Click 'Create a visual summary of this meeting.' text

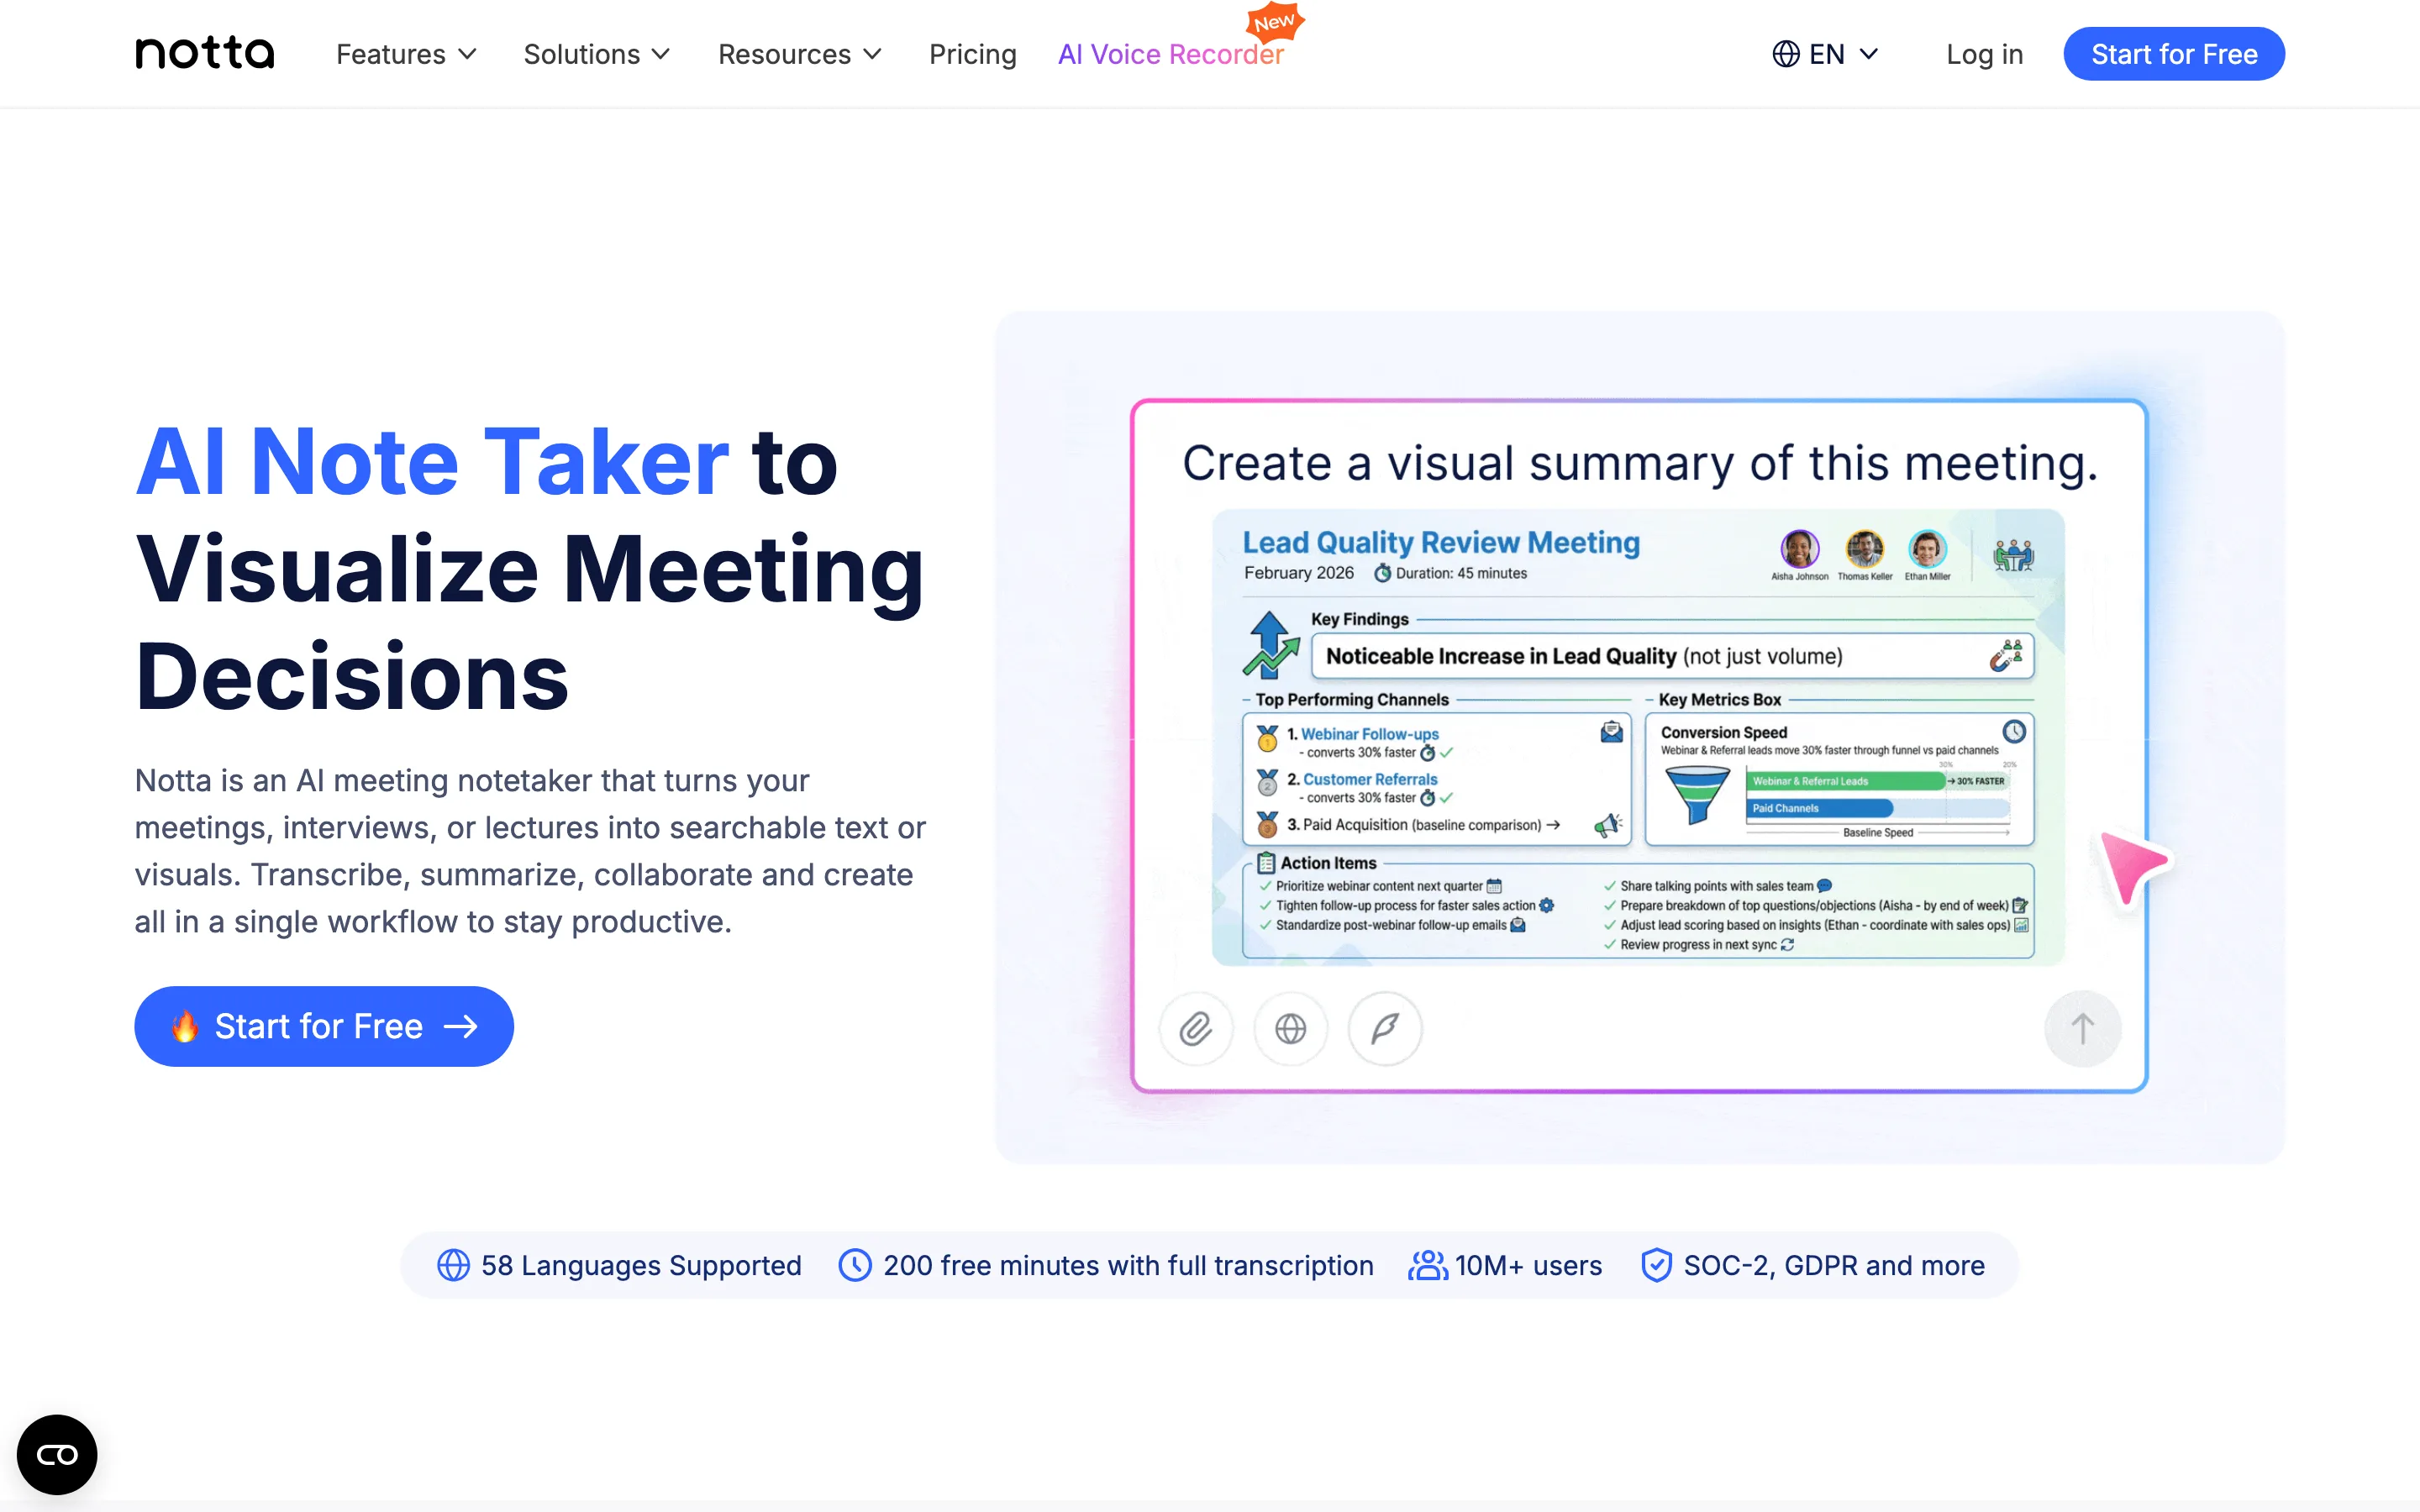click(x=1640, y=464)
